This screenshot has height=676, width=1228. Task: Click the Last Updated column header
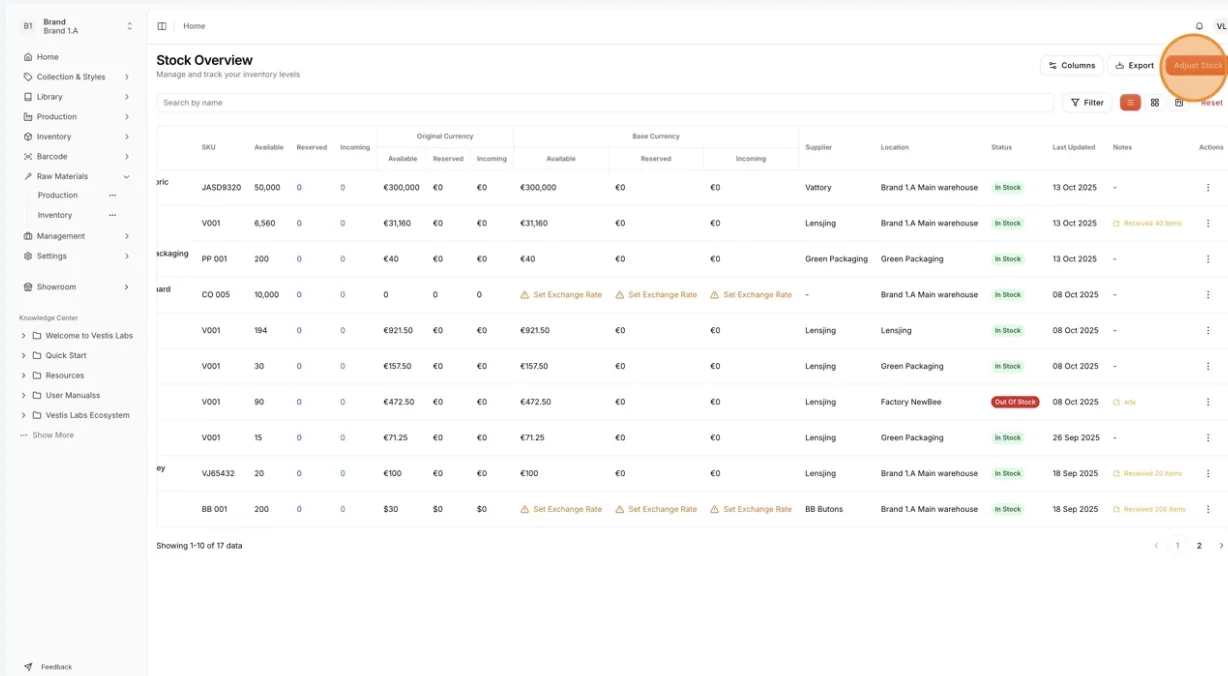point(1073,148)
